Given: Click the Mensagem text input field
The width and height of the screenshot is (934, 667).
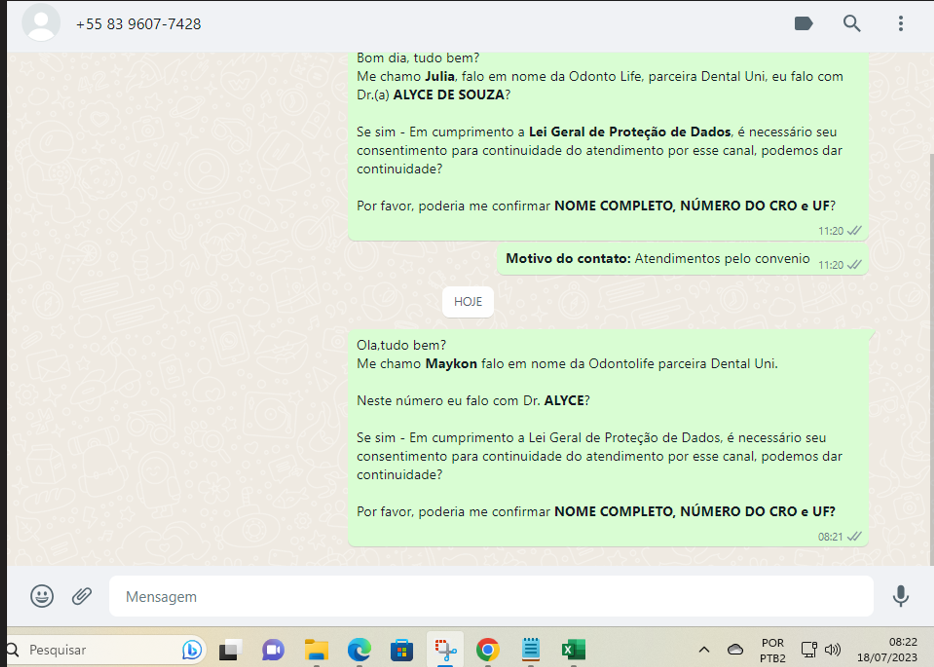Looking at the screenshot, I should [491, 596].
